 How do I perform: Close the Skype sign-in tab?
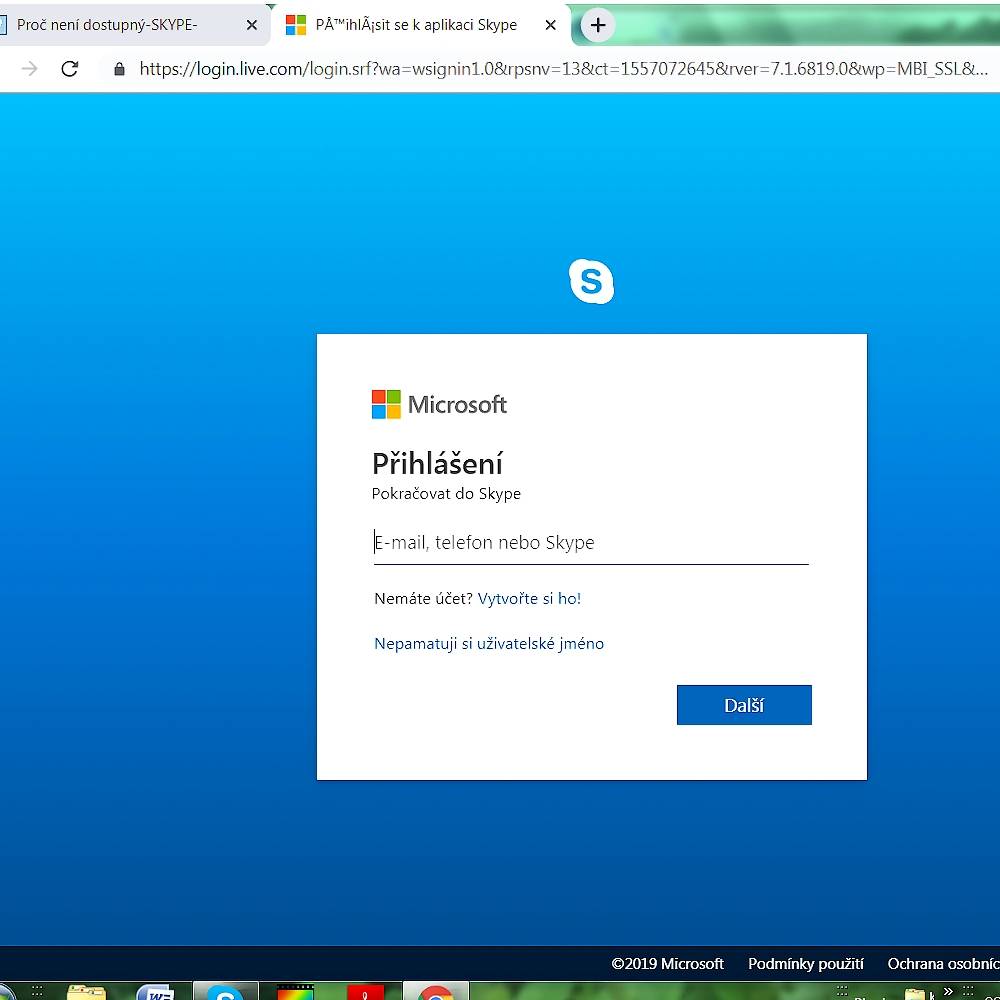tap(550, 25)
